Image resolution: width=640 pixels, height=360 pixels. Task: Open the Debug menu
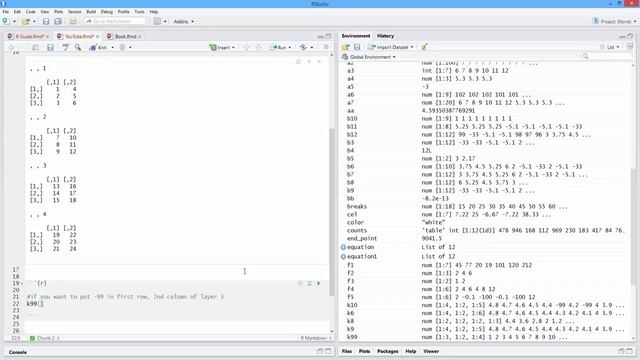coord(107,12)
